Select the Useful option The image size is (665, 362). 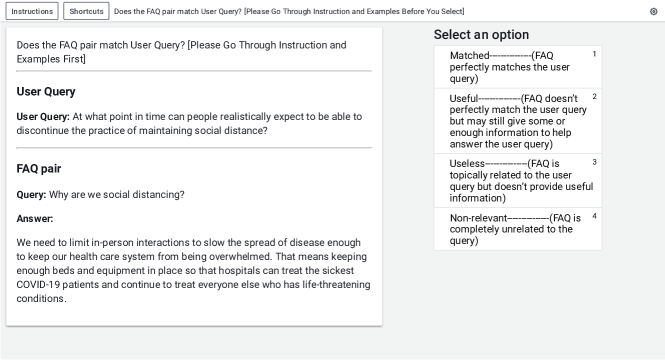click(517, 121)
